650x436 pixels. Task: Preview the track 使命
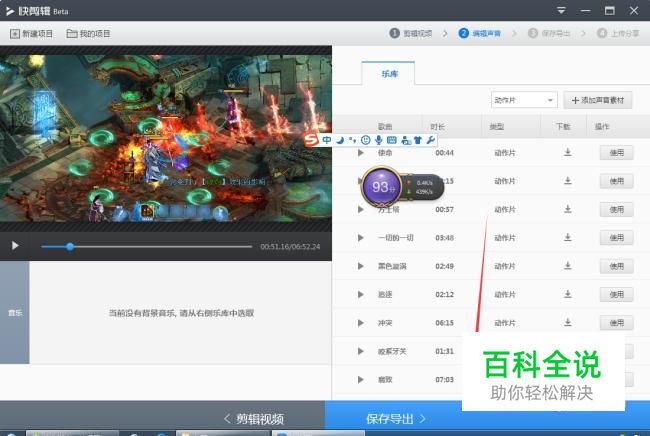coord(361,153)
